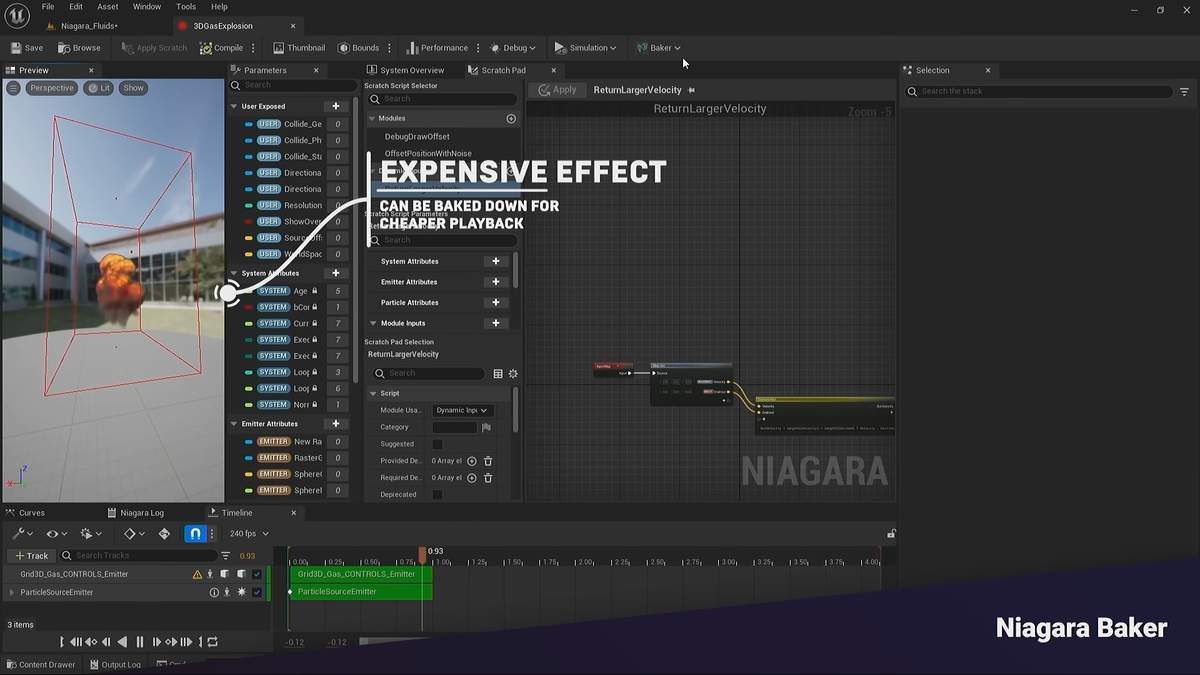The width and height of the screenshot is (1200, 675).
Task: Open the Lit view mode menu
Action: (99, 88)
